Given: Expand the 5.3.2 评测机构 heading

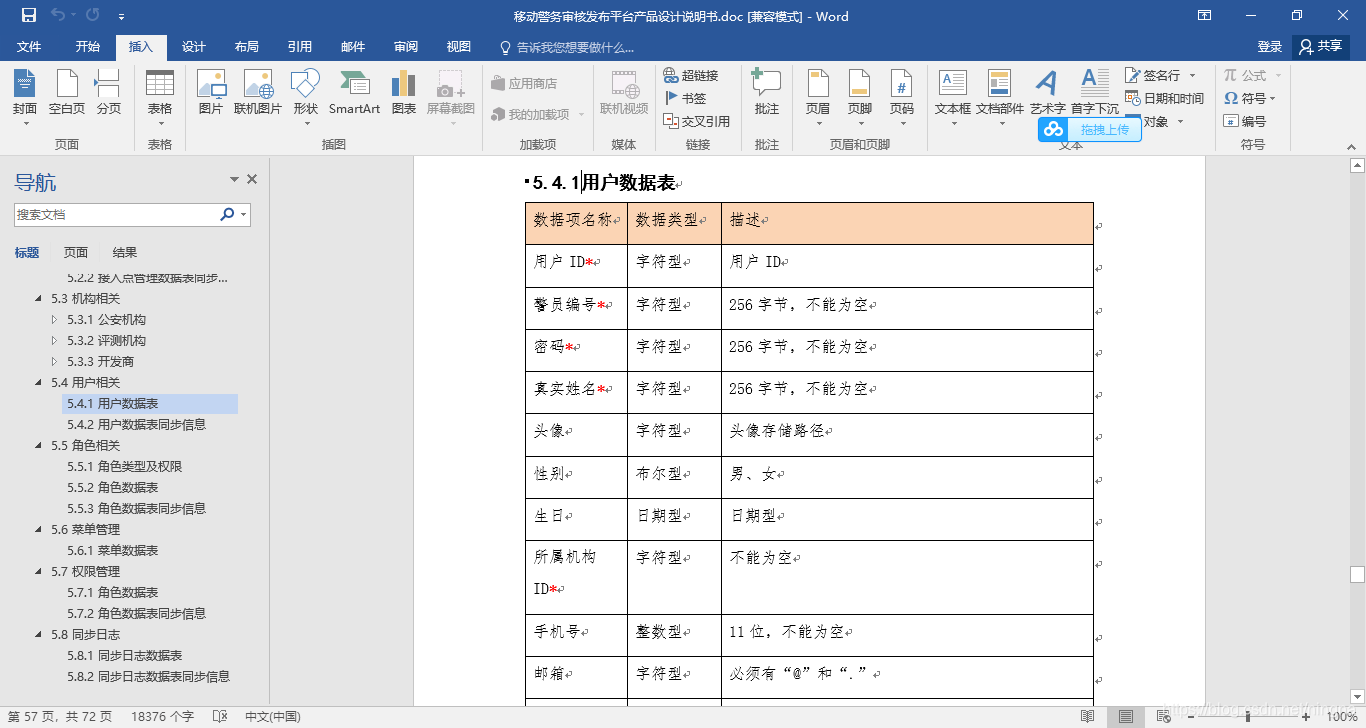Looking at the screenshot, I should (x=54, y=340).
